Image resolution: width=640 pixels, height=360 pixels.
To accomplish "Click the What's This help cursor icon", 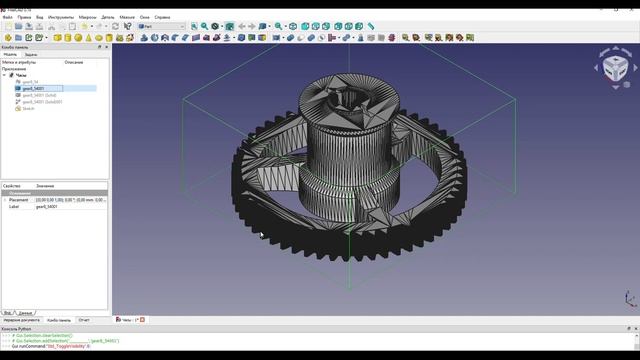I will (128, 26).
